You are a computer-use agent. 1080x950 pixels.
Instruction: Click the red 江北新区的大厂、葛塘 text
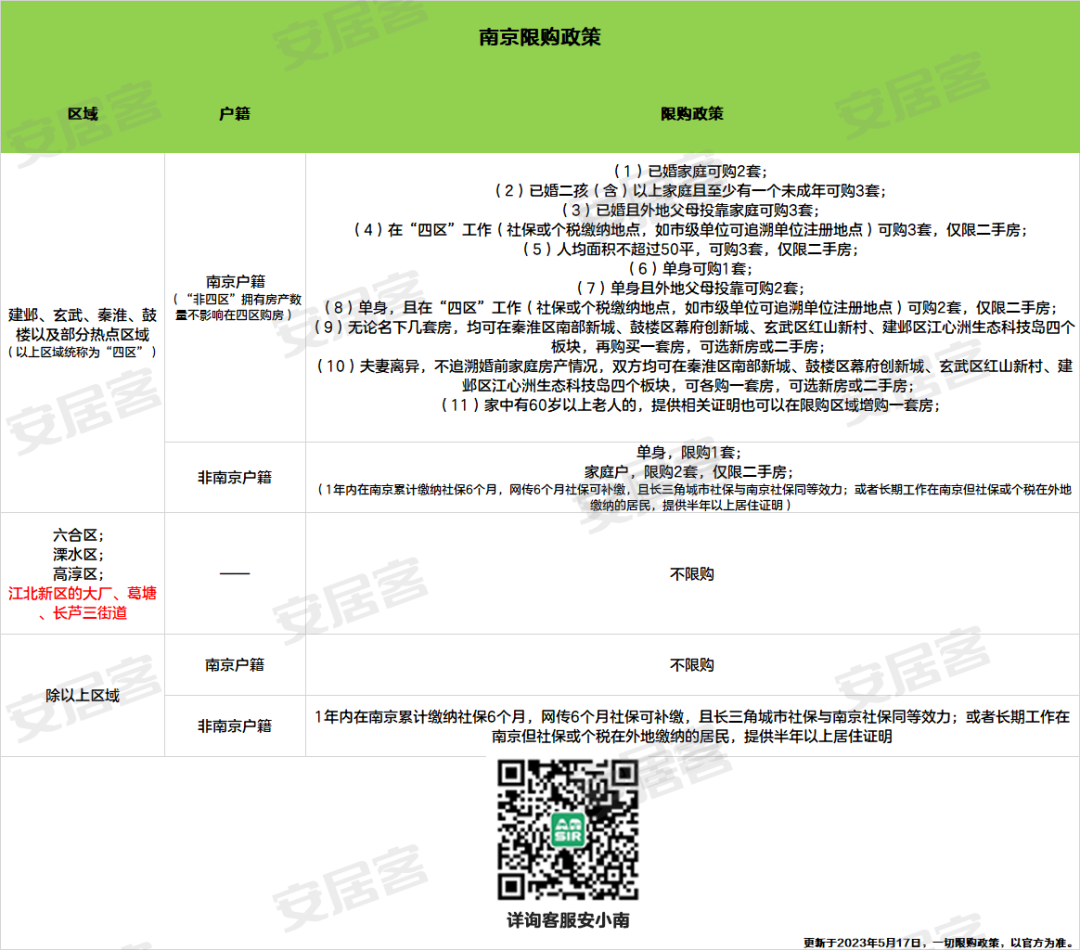pos(83,603)
